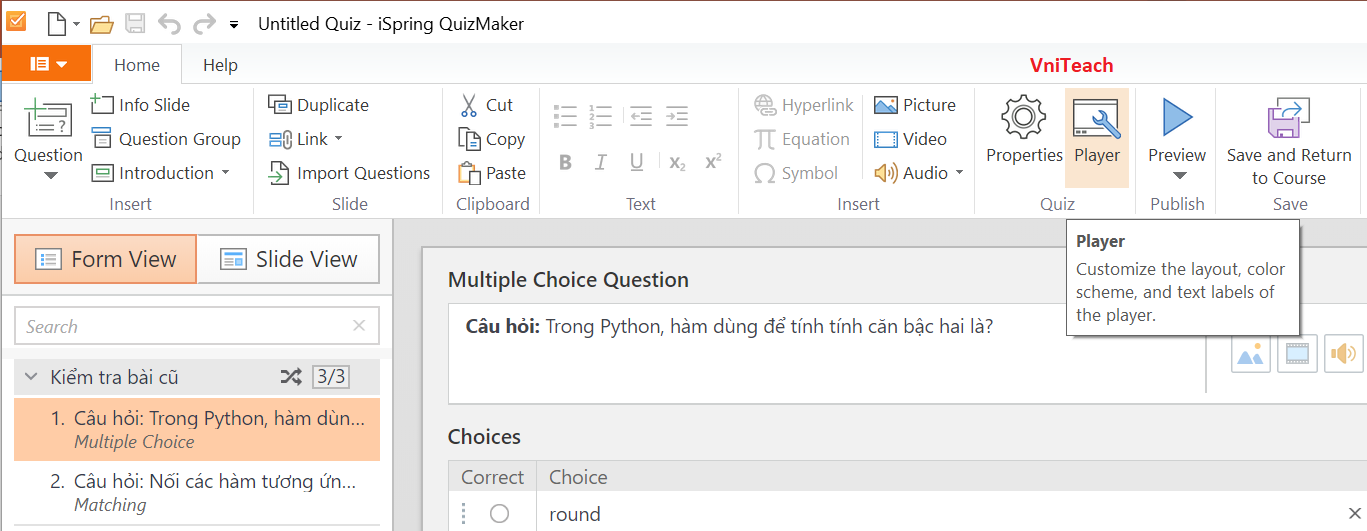Switch to Slide View
The image size is (1367, 531).
pos(288,259)
